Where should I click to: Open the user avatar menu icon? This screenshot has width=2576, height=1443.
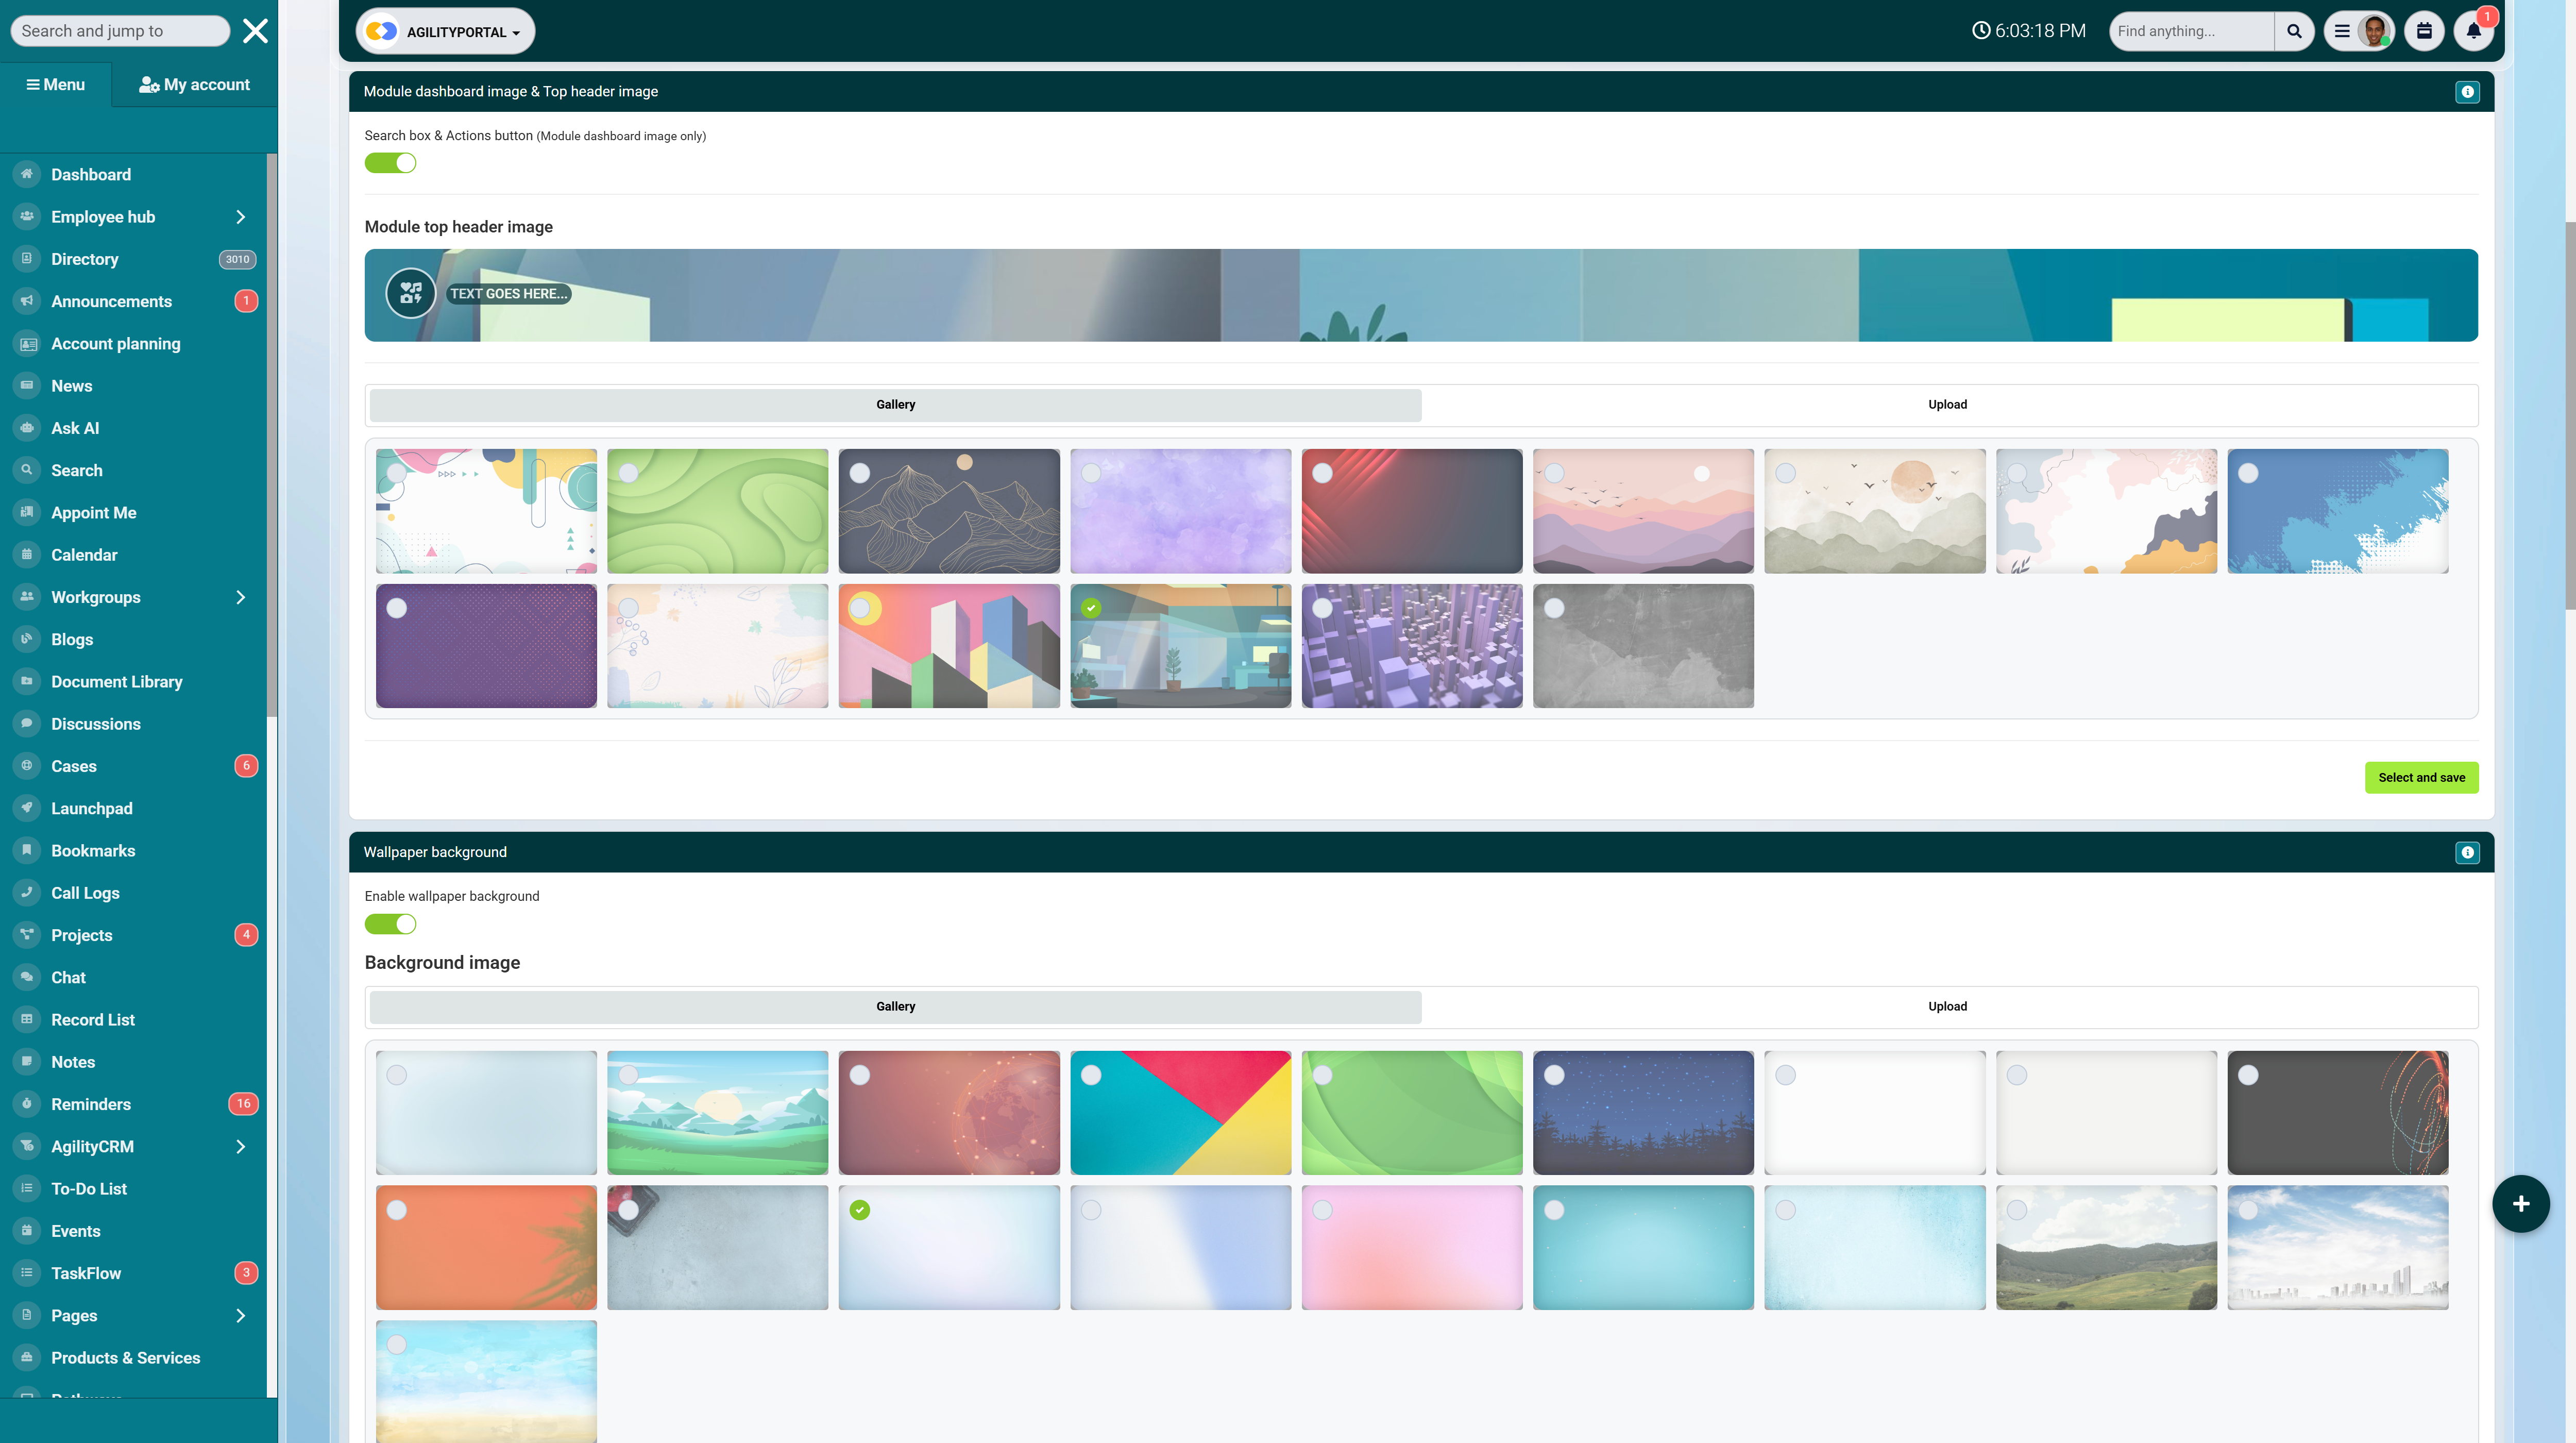pos(2373,31)
